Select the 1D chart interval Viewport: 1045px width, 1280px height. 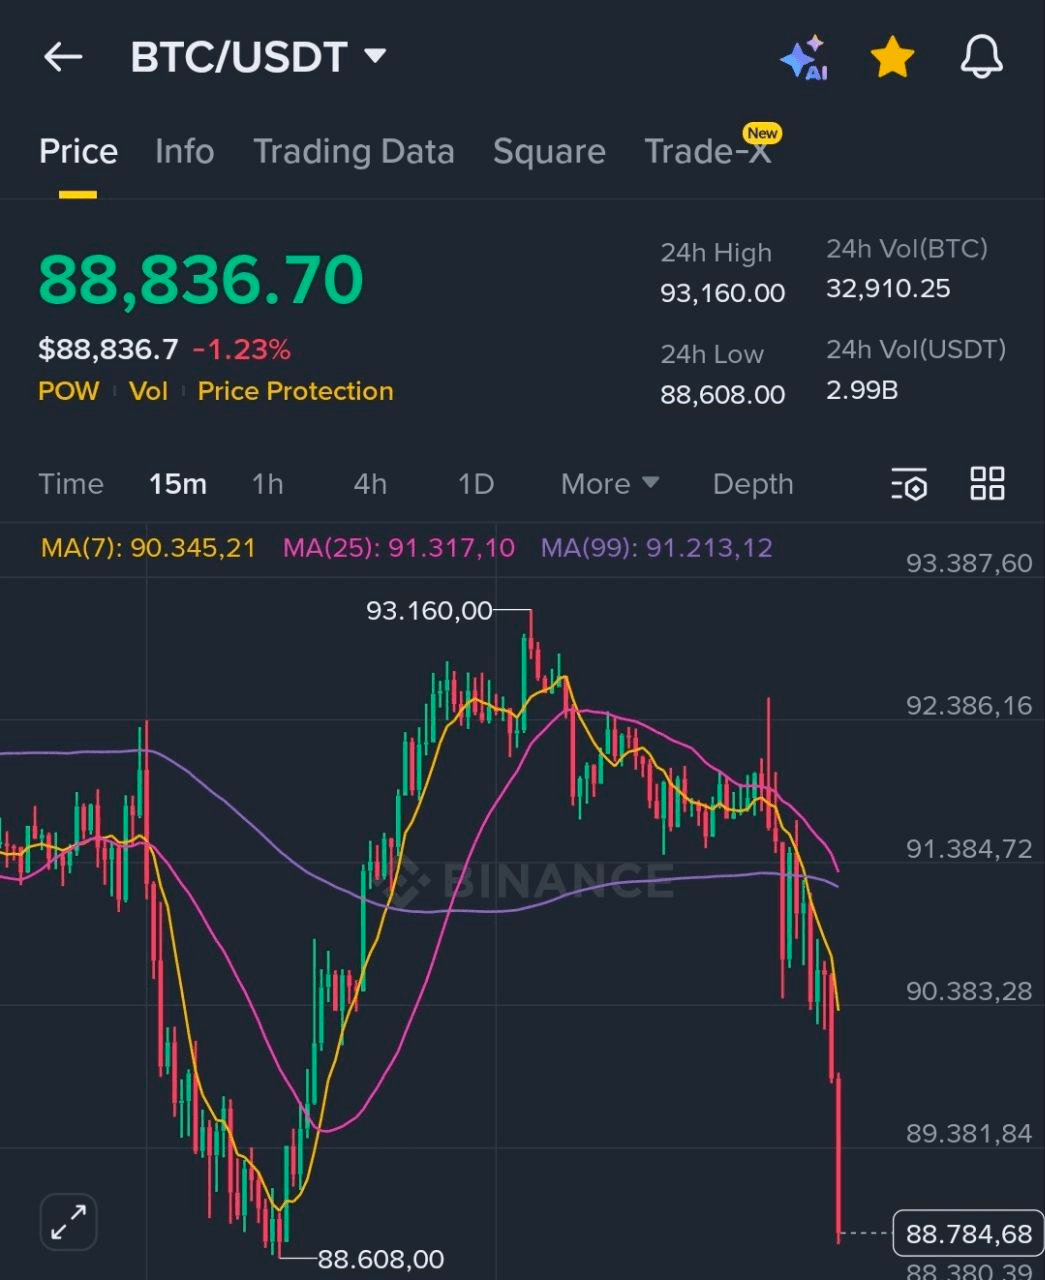(475, 484)
